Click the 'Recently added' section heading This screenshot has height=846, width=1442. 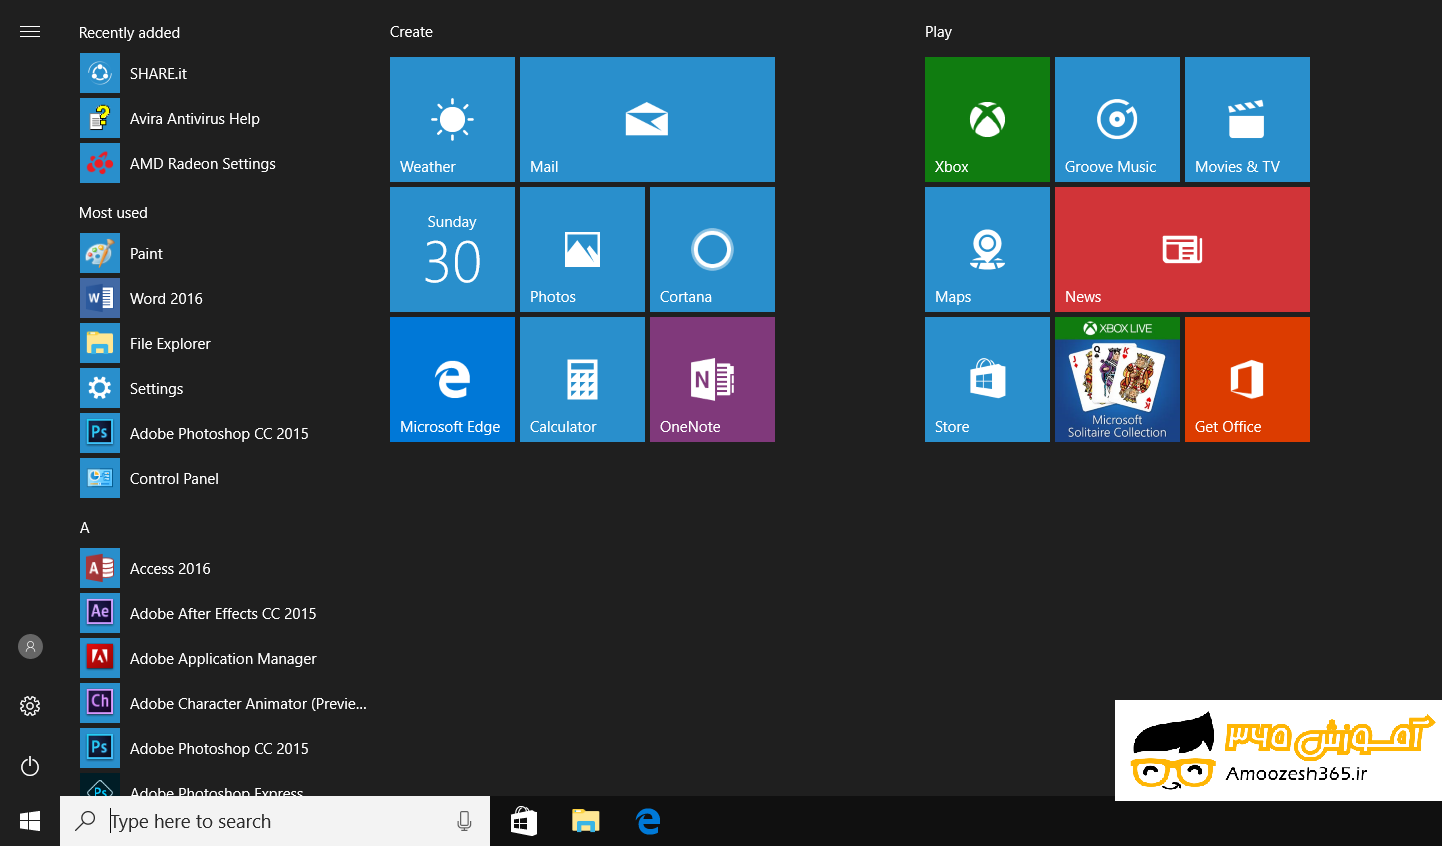pyautogui.click(x=129, y=32)
